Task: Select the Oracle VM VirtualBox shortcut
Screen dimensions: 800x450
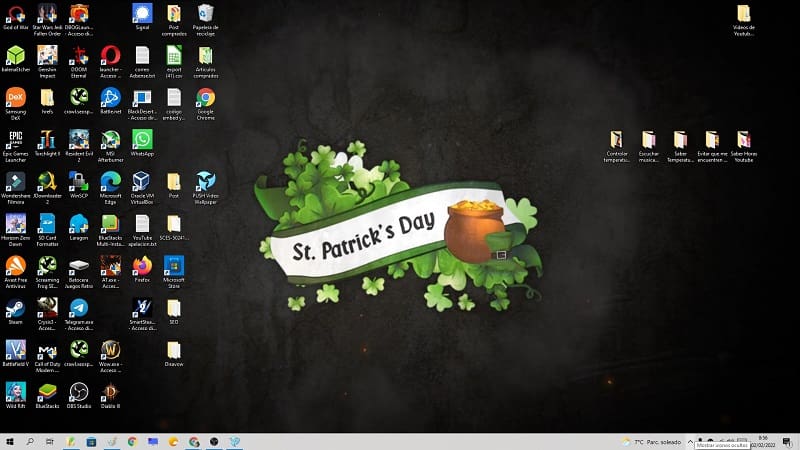Action: pyautogui.click(x=142, y=188)
